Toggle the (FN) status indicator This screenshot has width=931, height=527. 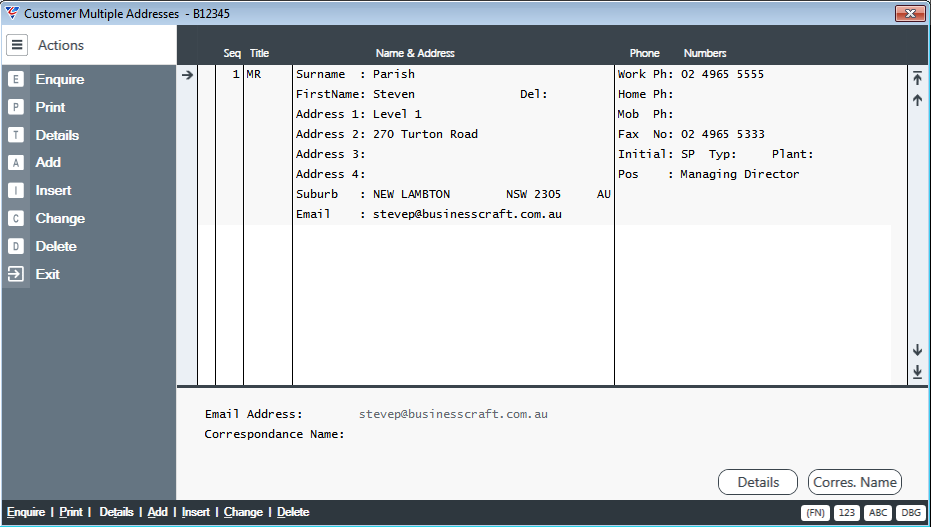[815, 513]
